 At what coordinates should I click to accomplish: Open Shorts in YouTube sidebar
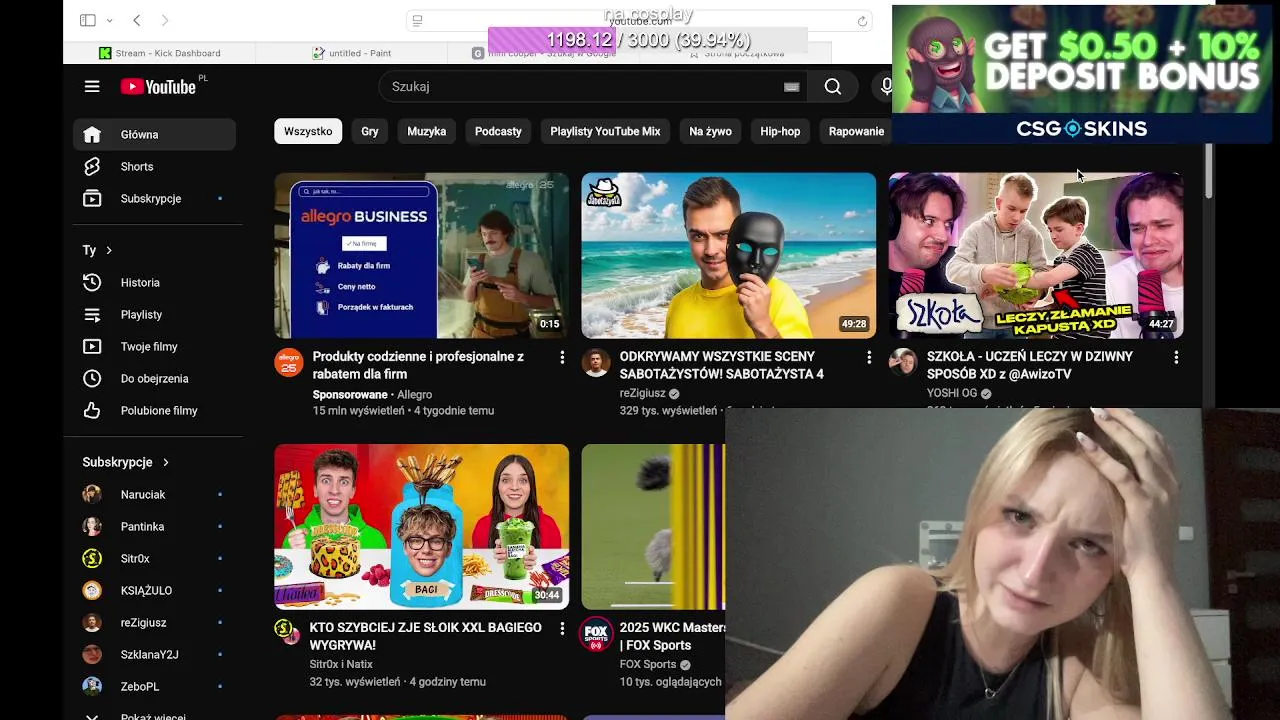point(154,166)
